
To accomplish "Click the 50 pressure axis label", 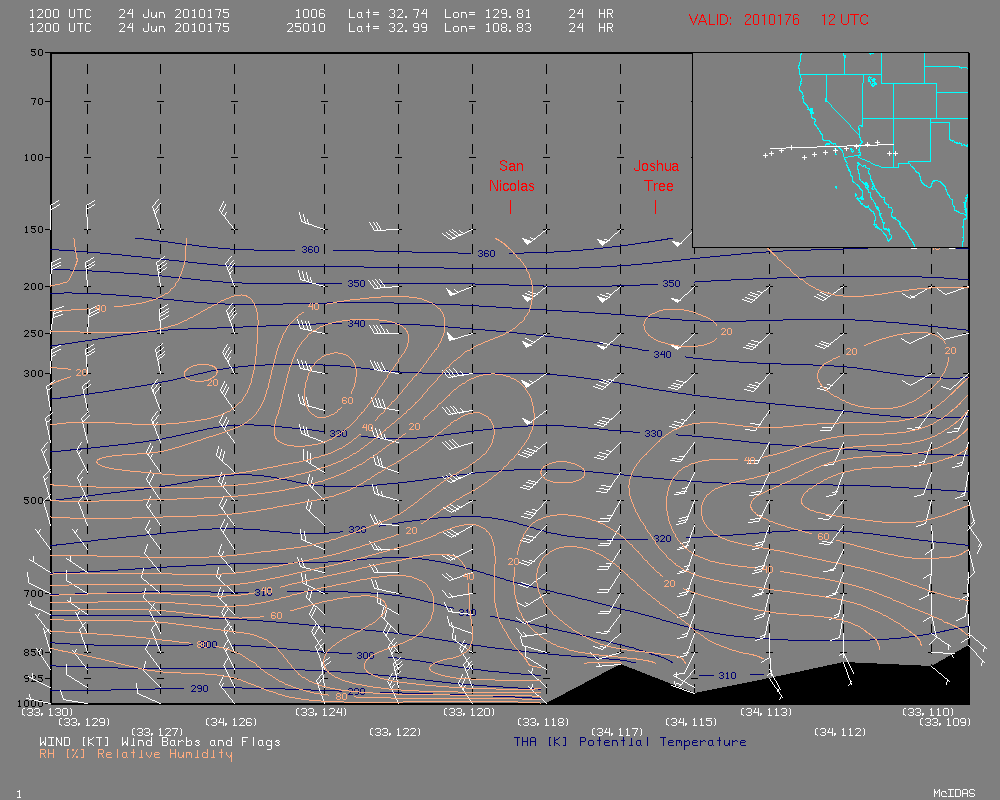I will [x=37, y=52].
